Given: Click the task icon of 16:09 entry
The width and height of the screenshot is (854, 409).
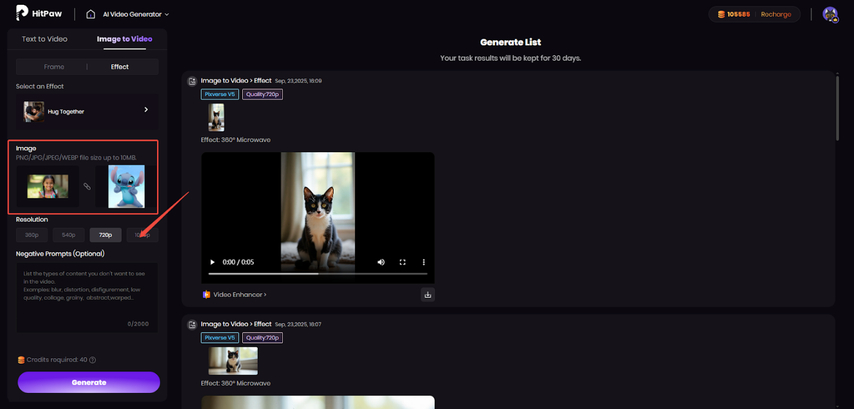Looking at the screenshot, I should point(192,81).
